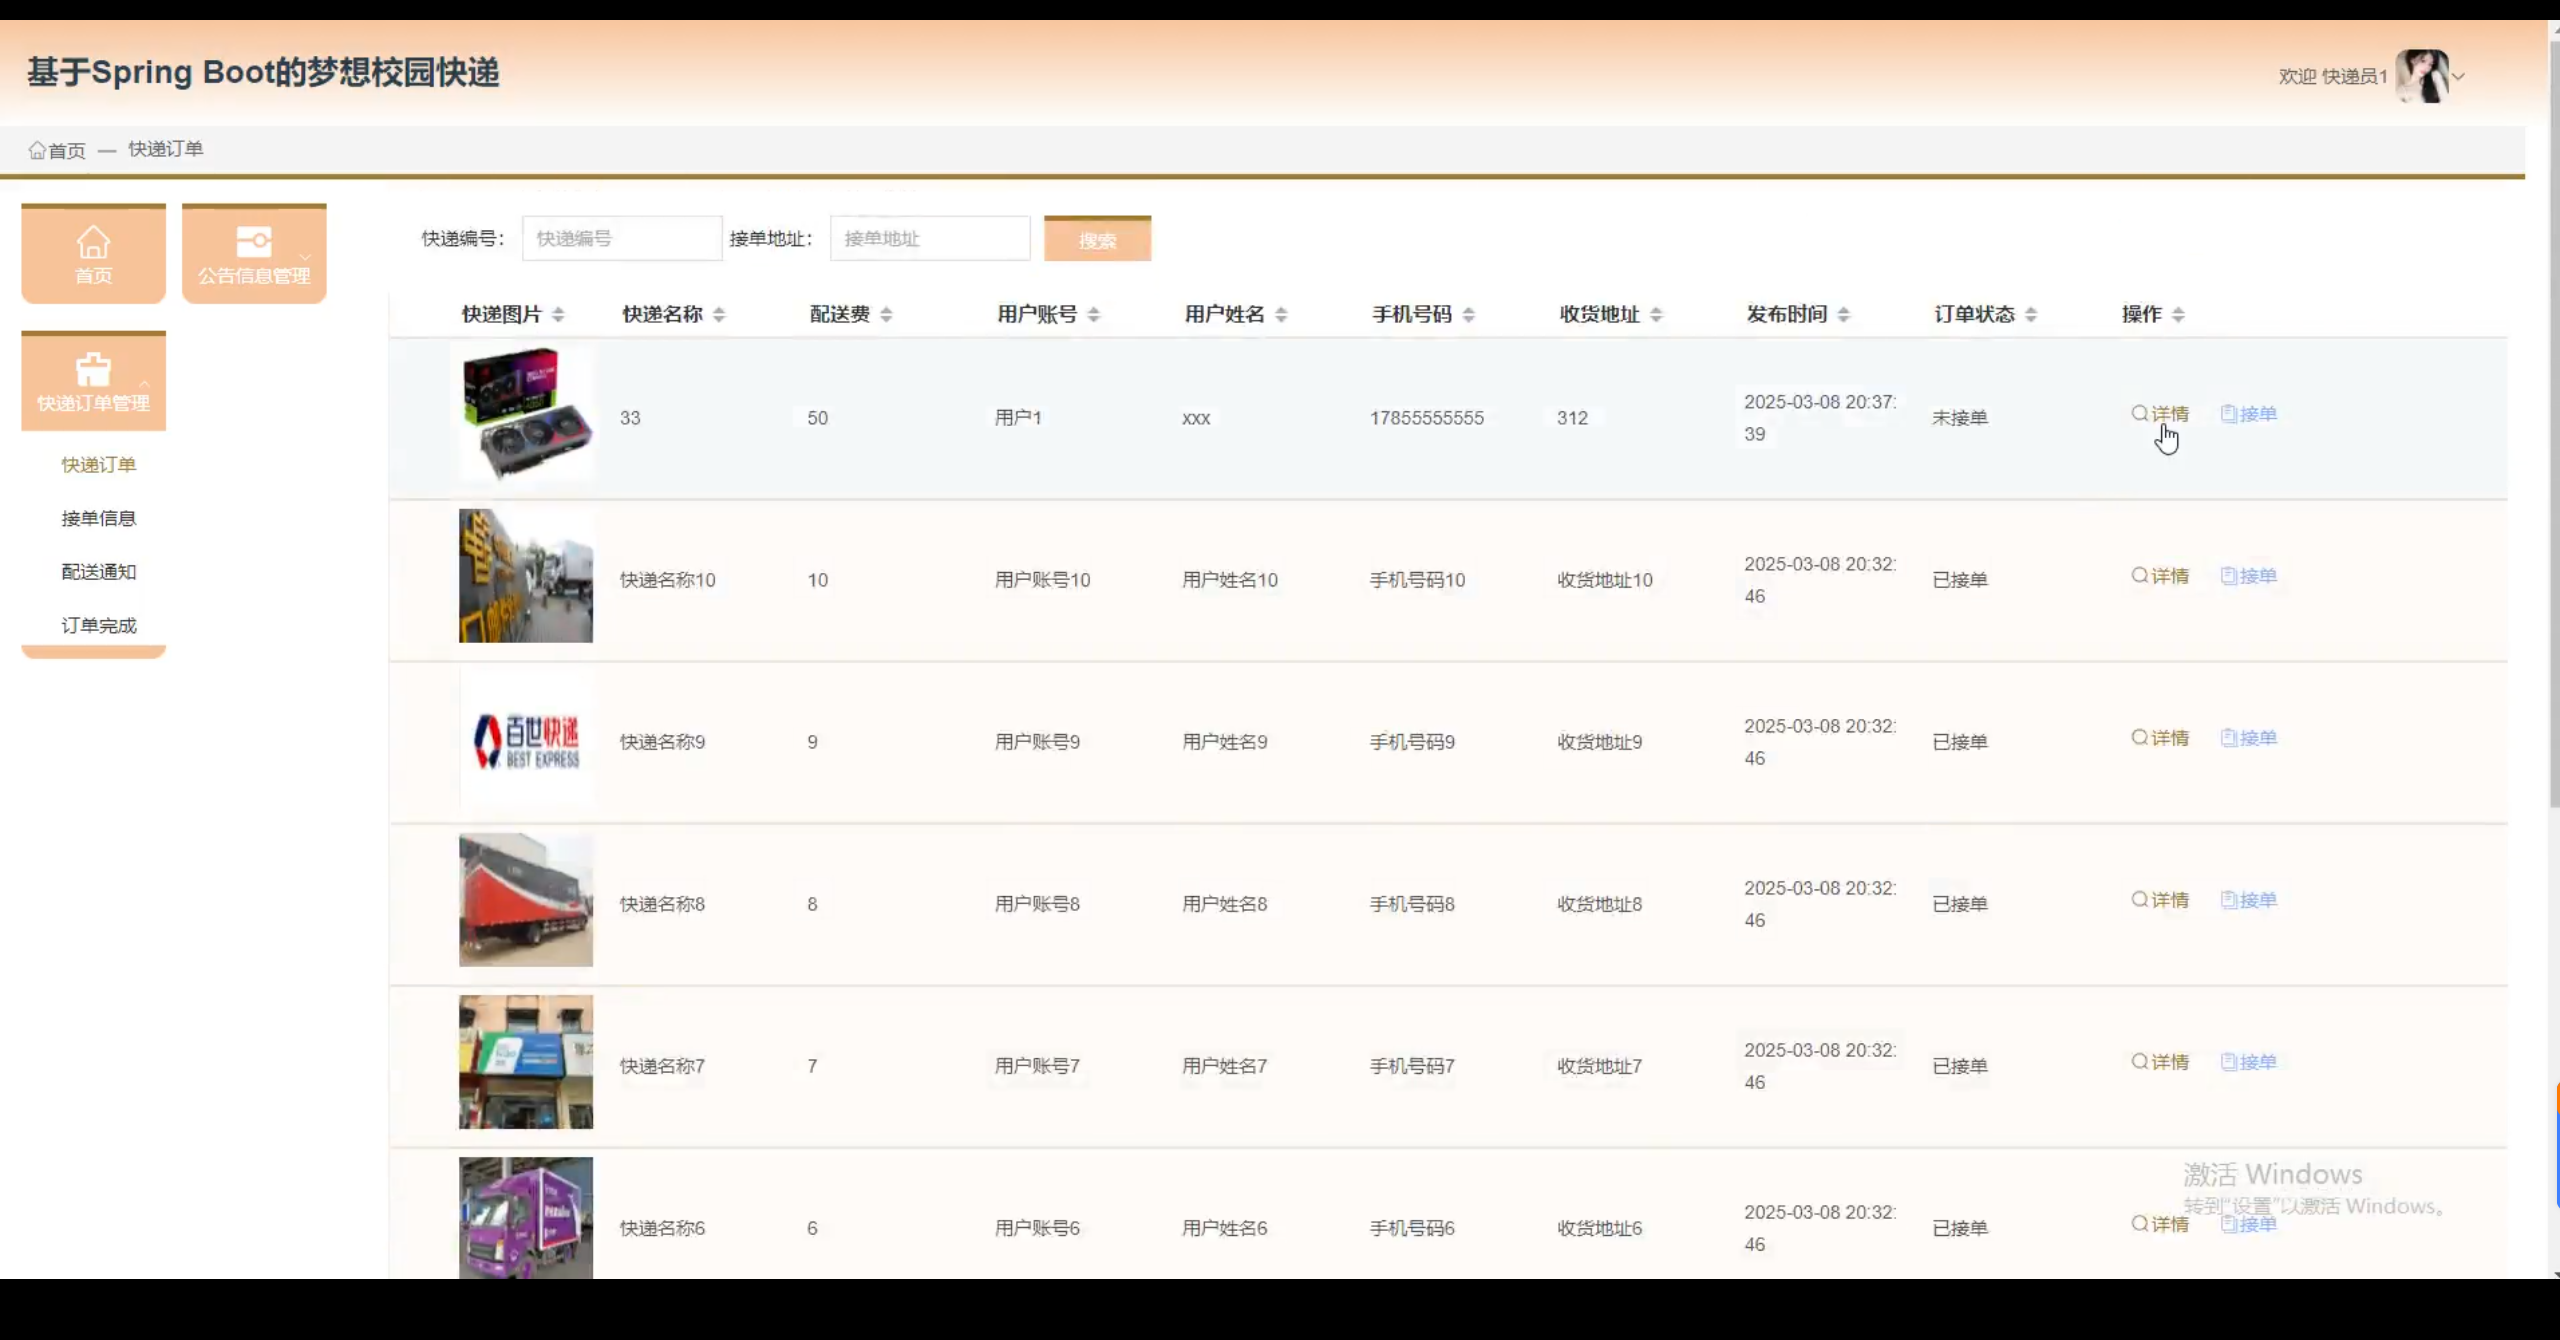2560x1340 pixels.
Task: Click the 首页 home icon tile
Action: (93, 253)
